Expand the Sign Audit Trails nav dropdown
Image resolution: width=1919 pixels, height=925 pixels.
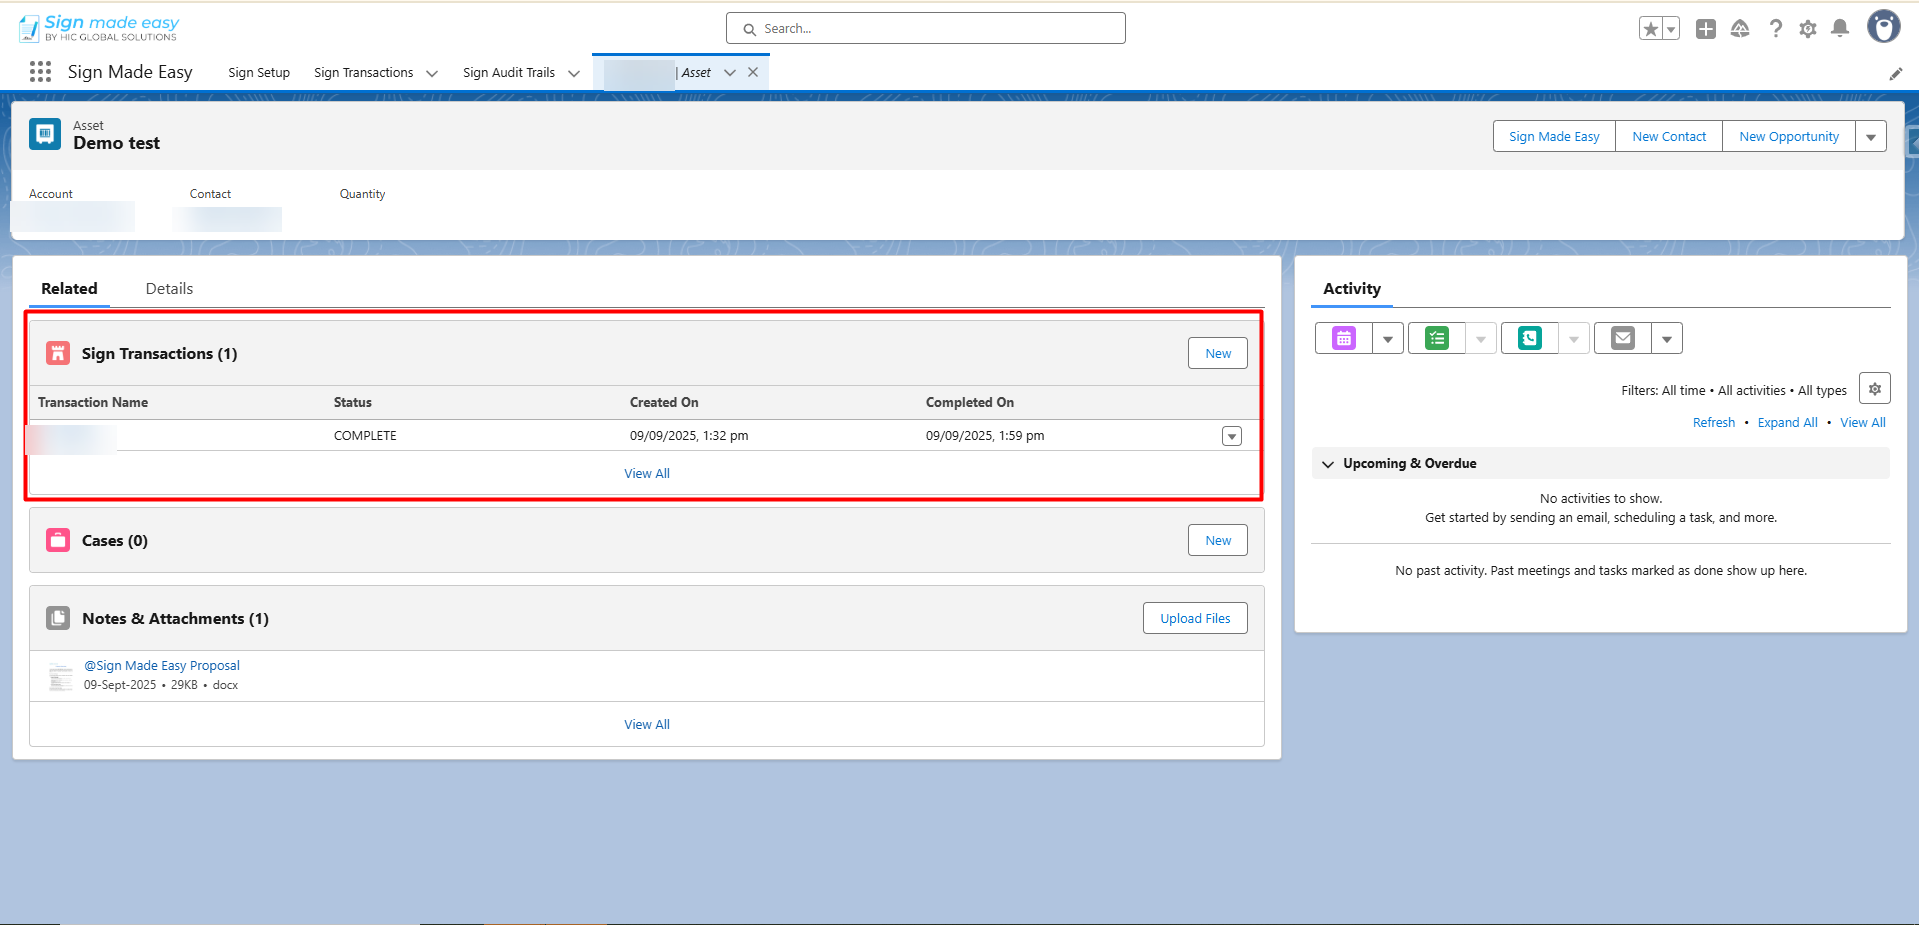[574, 73]
